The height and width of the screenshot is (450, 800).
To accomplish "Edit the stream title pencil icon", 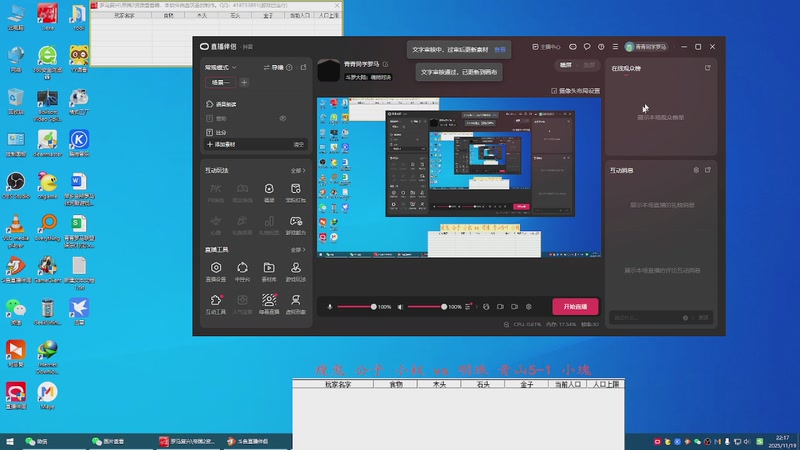I will pyautogui.click(x=386, y=64).
